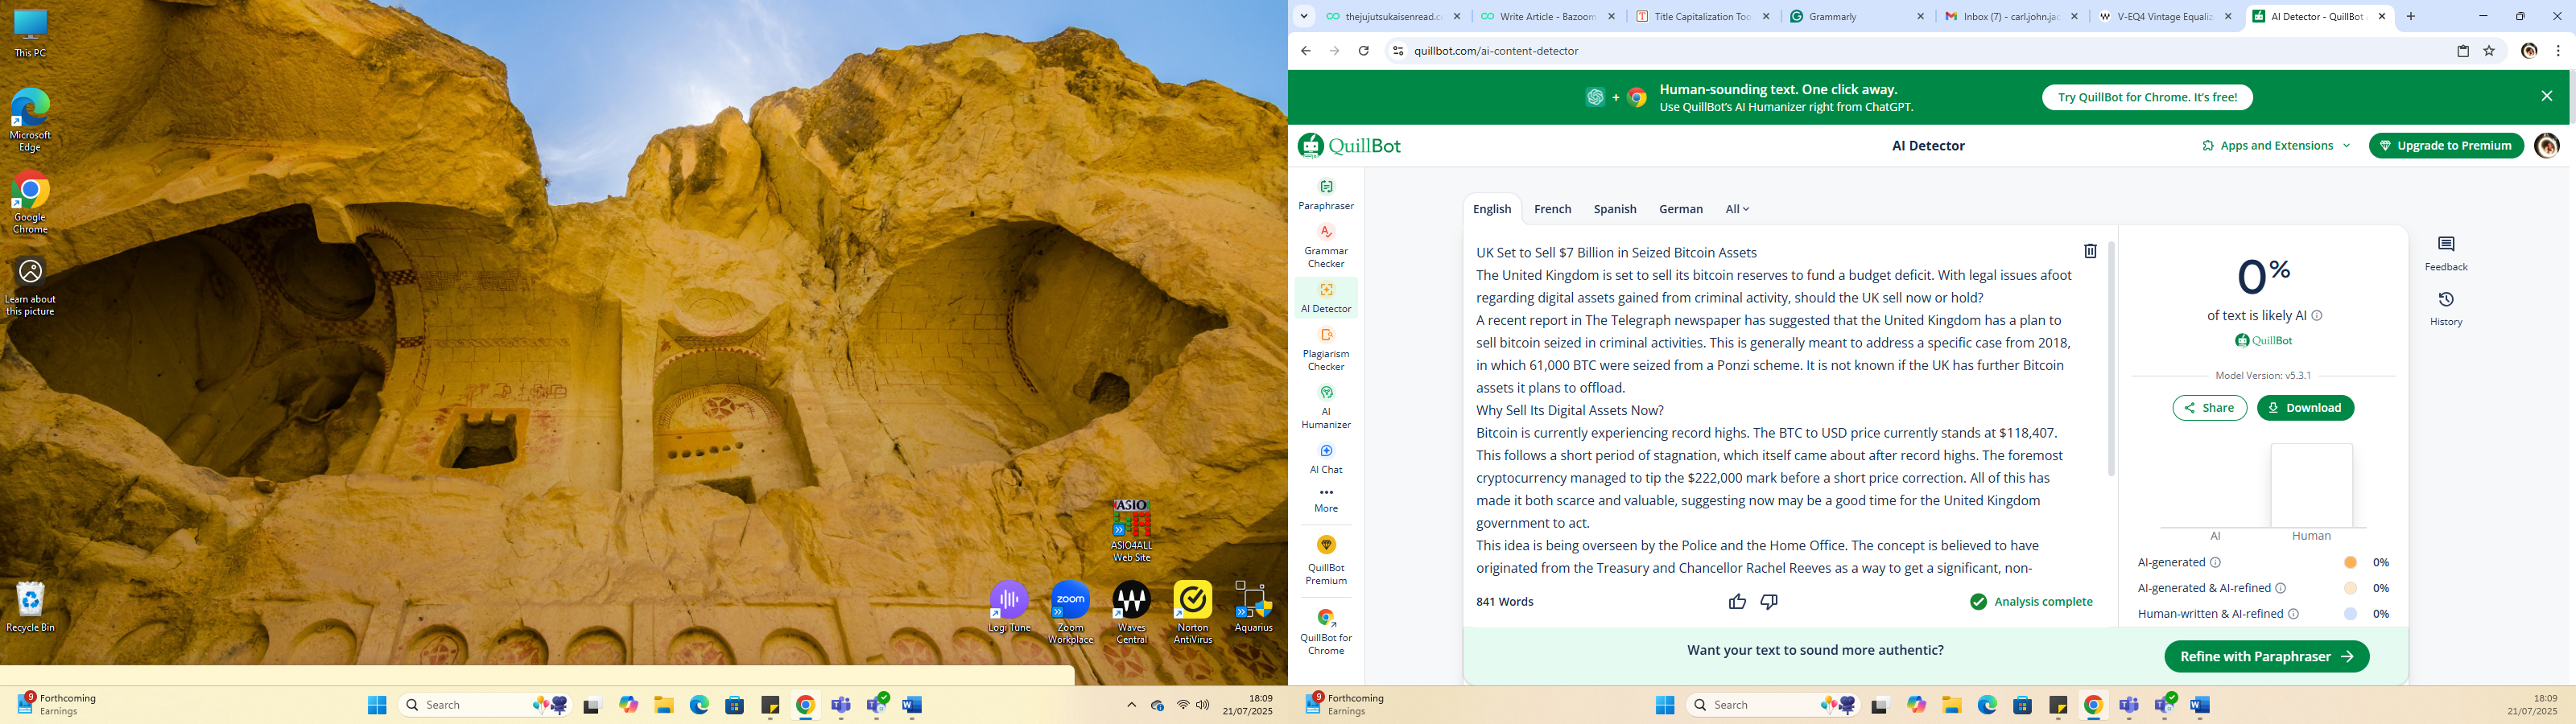Click the Share button

point(2209,408)
